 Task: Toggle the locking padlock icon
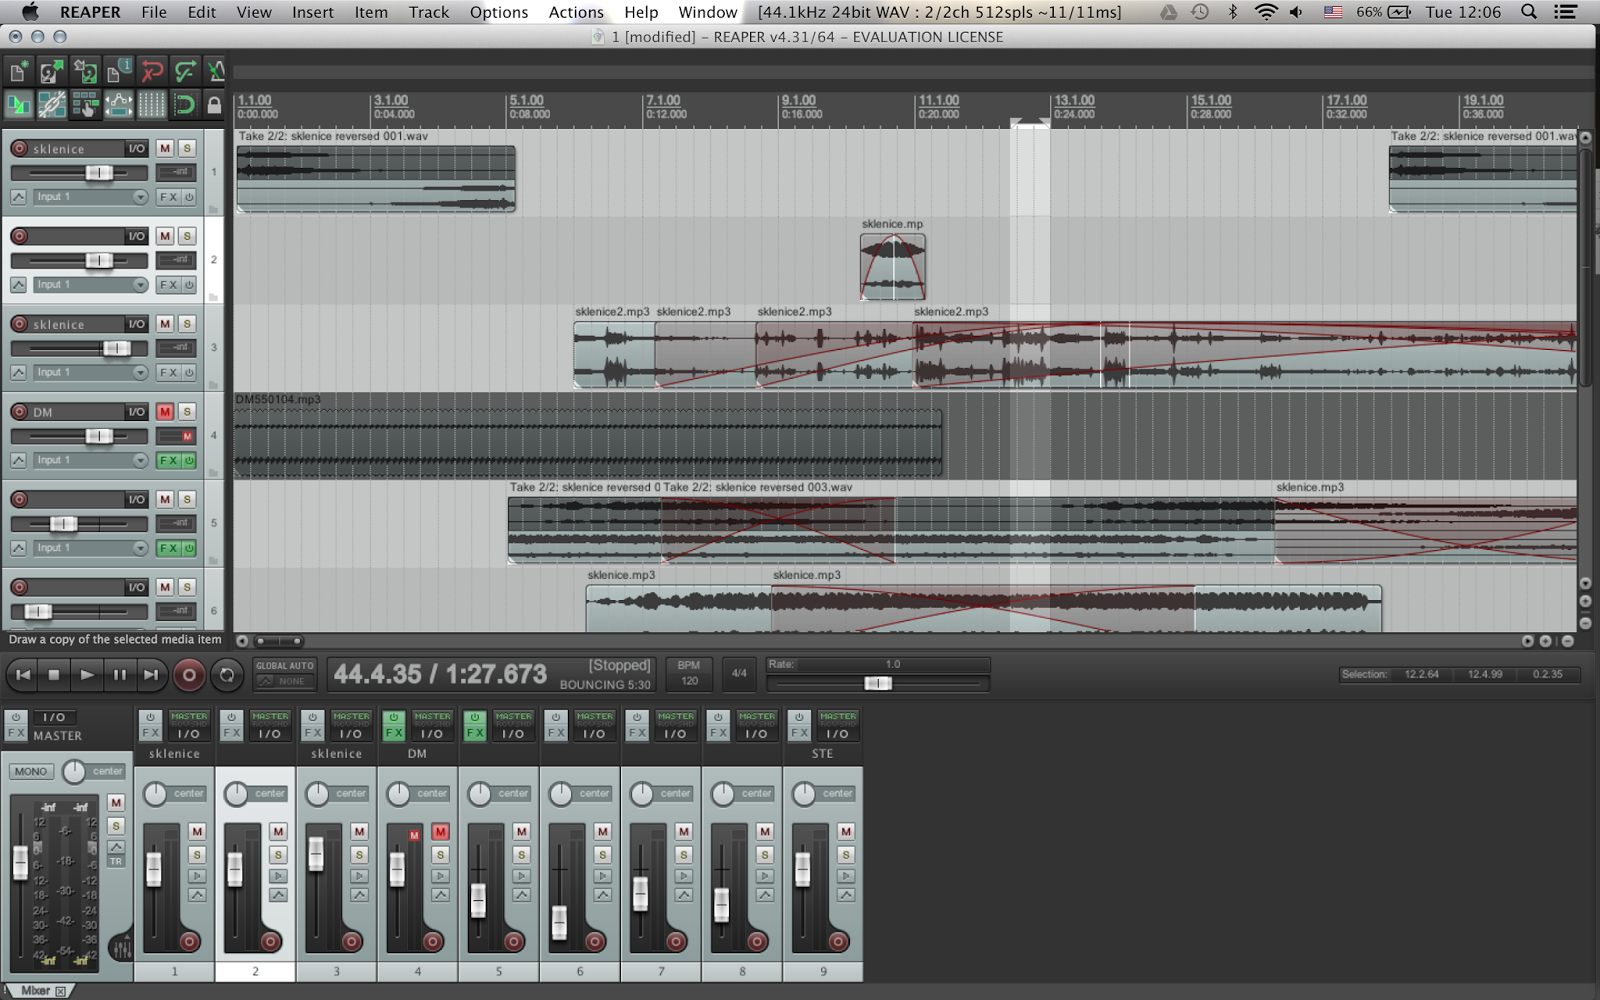(x=214, y=104)
